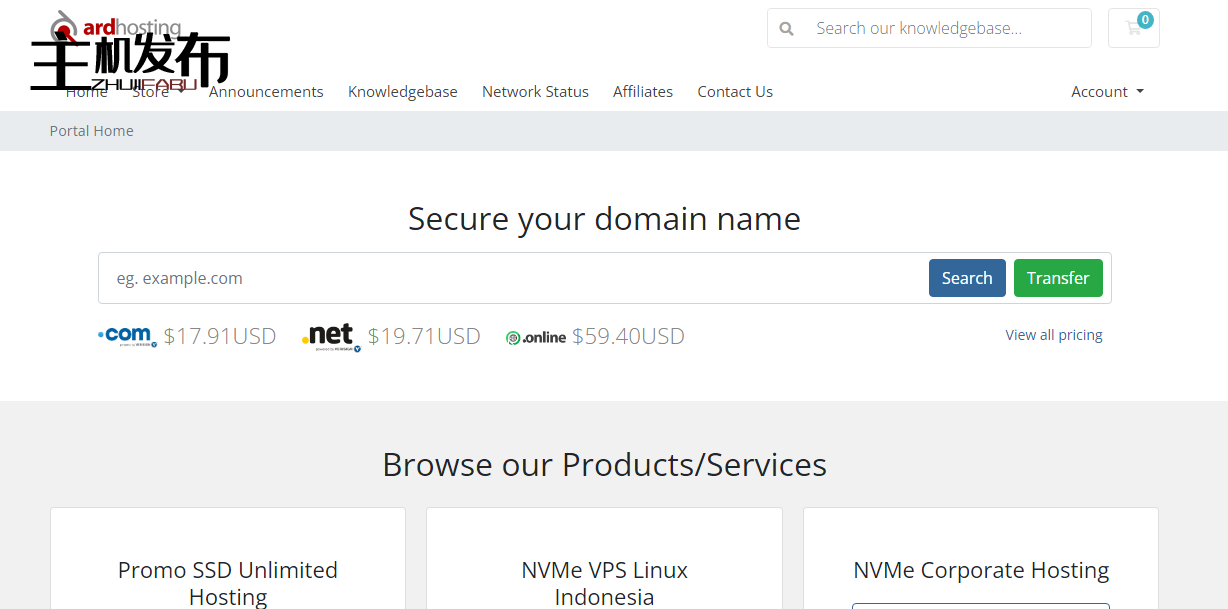
Task: Select the .com domain extension icon
Action: pos(128,336)
